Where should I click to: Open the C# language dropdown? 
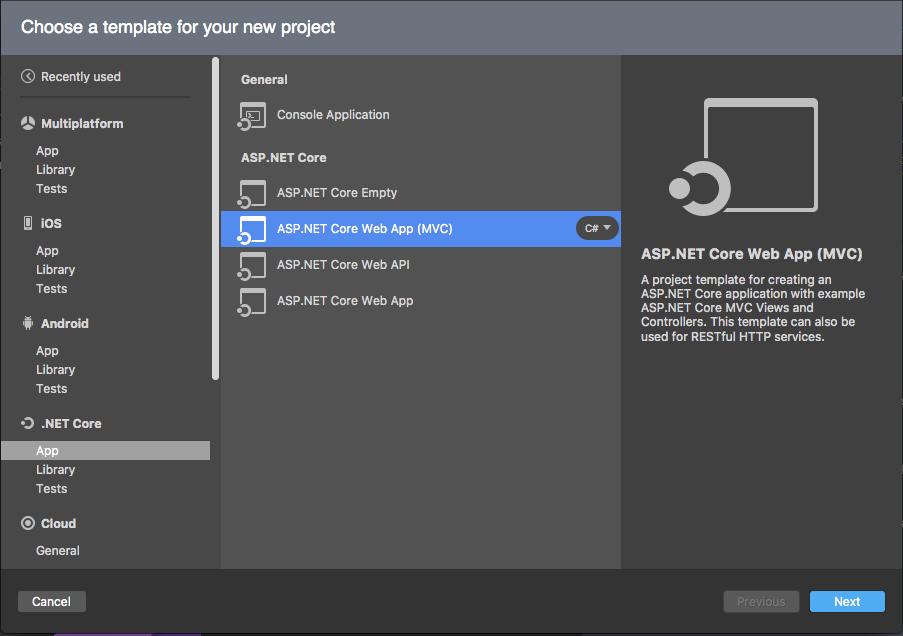[x=597, y=228]
